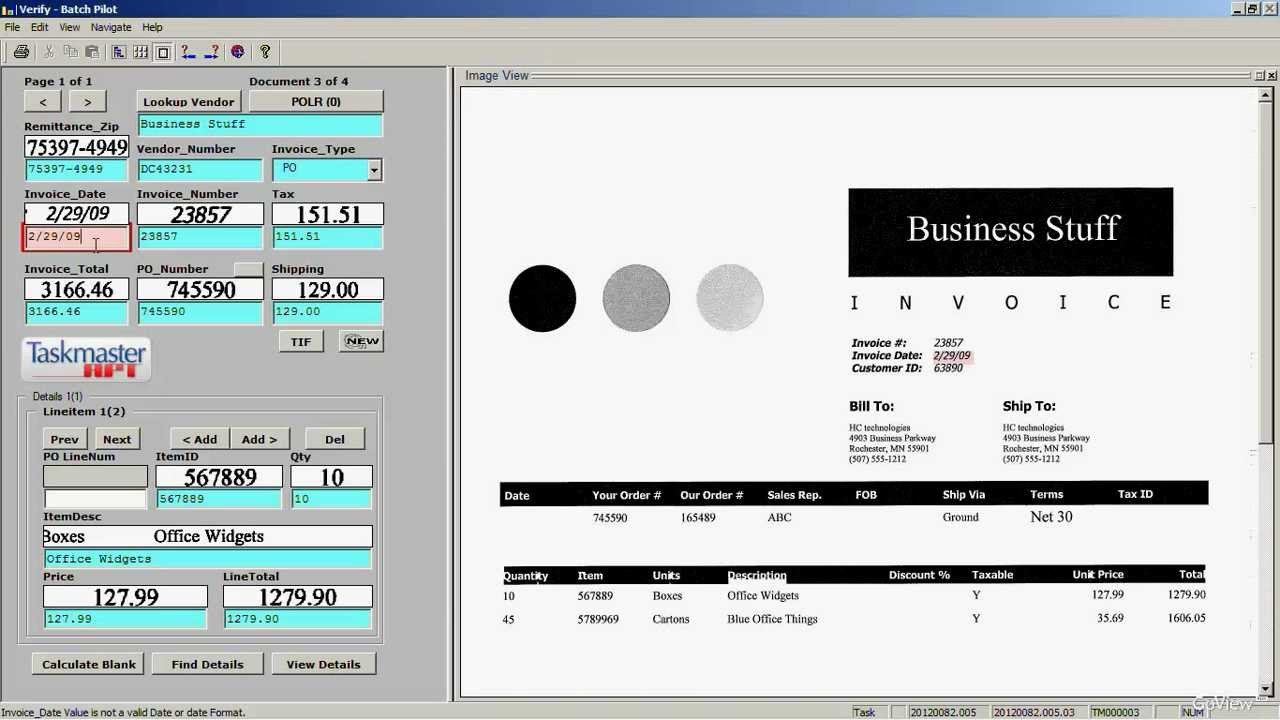Click the Vendor_Number field DC43231
Screen dimensions: 1280x720
point(200,169)
